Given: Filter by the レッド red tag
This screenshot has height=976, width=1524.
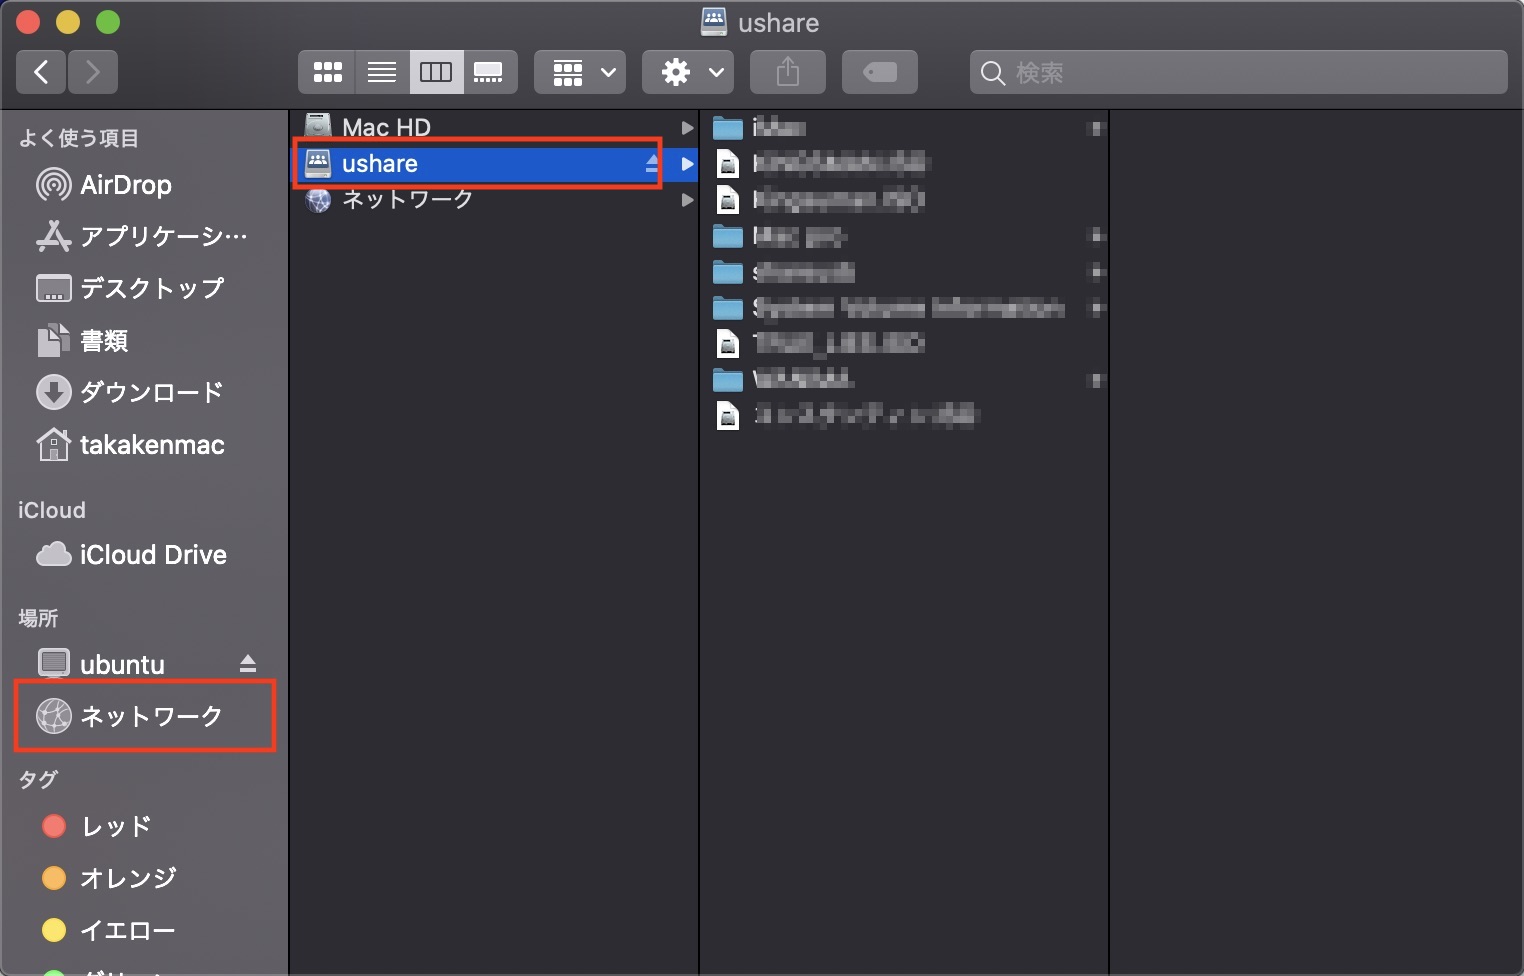Looking at the screenshot, I should [115, 826].
